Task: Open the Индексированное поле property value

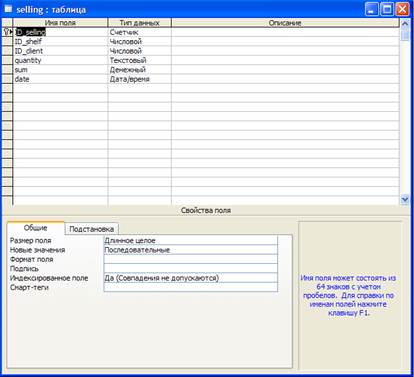Action: click(x=191, y=278)
